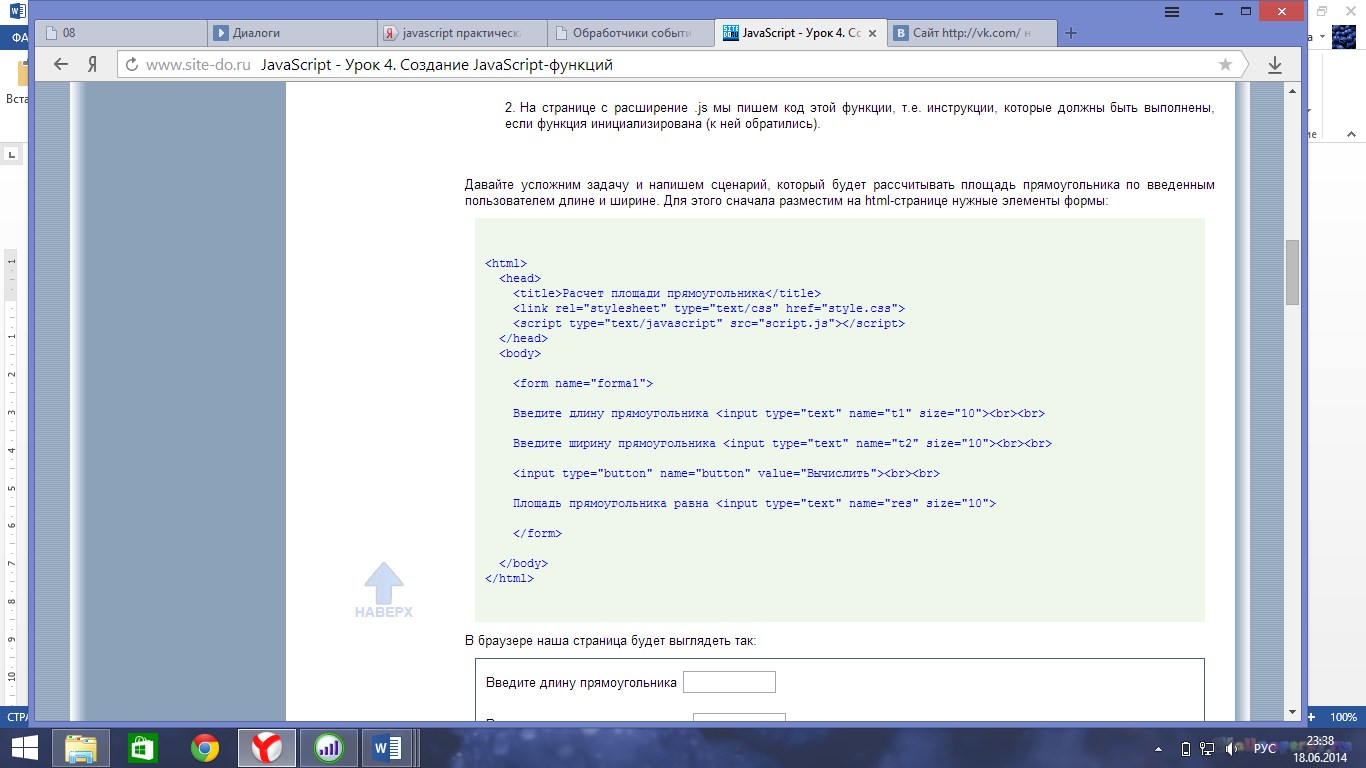Switch to the 08 tab
This screenshot has height=768, width=1366.
[x=122, y=33]
